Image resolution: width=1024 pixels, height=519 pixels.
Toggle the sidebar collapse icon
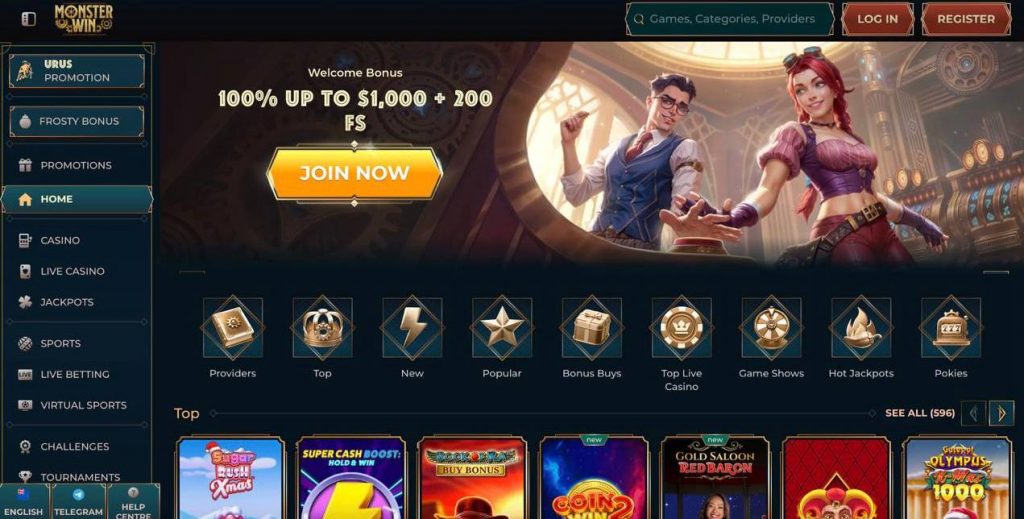click(x=29, y=19)
